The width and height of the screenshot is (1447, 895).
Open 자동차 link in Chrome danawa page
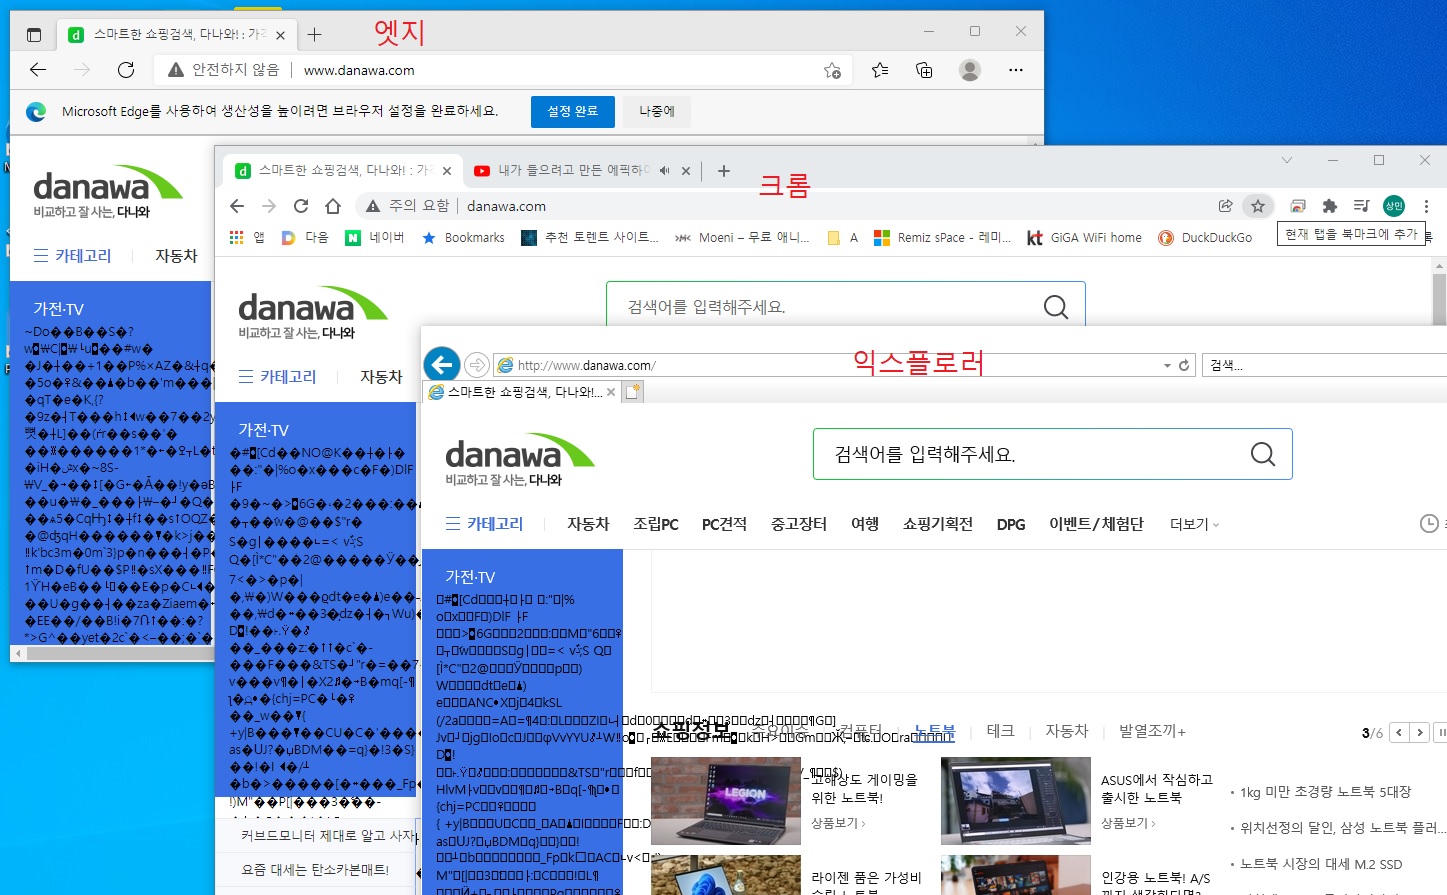[x=381, y=377]
